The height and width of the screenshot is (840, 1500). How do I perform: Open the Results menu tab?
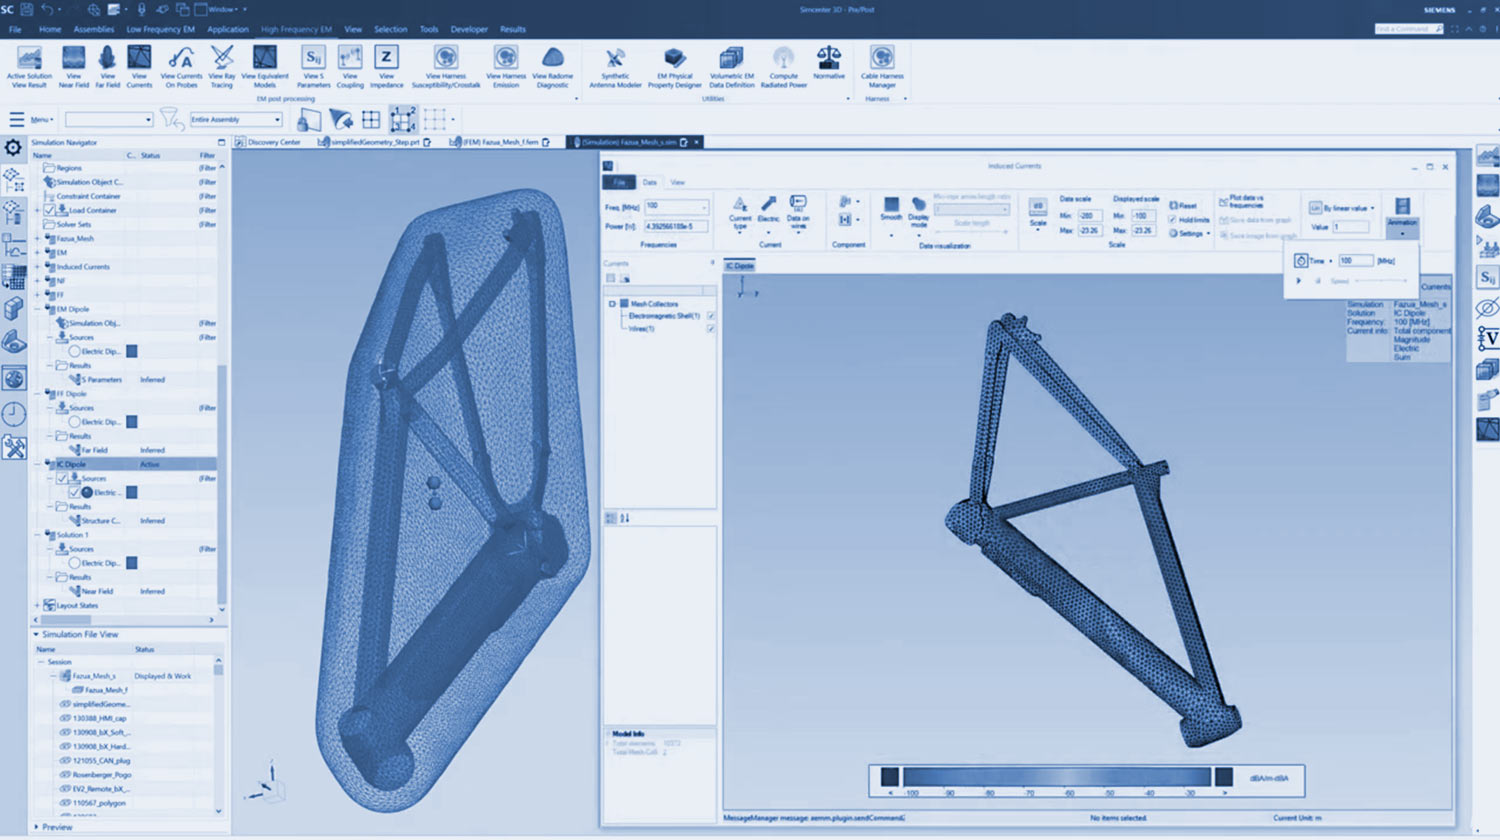tap(513, 29)
